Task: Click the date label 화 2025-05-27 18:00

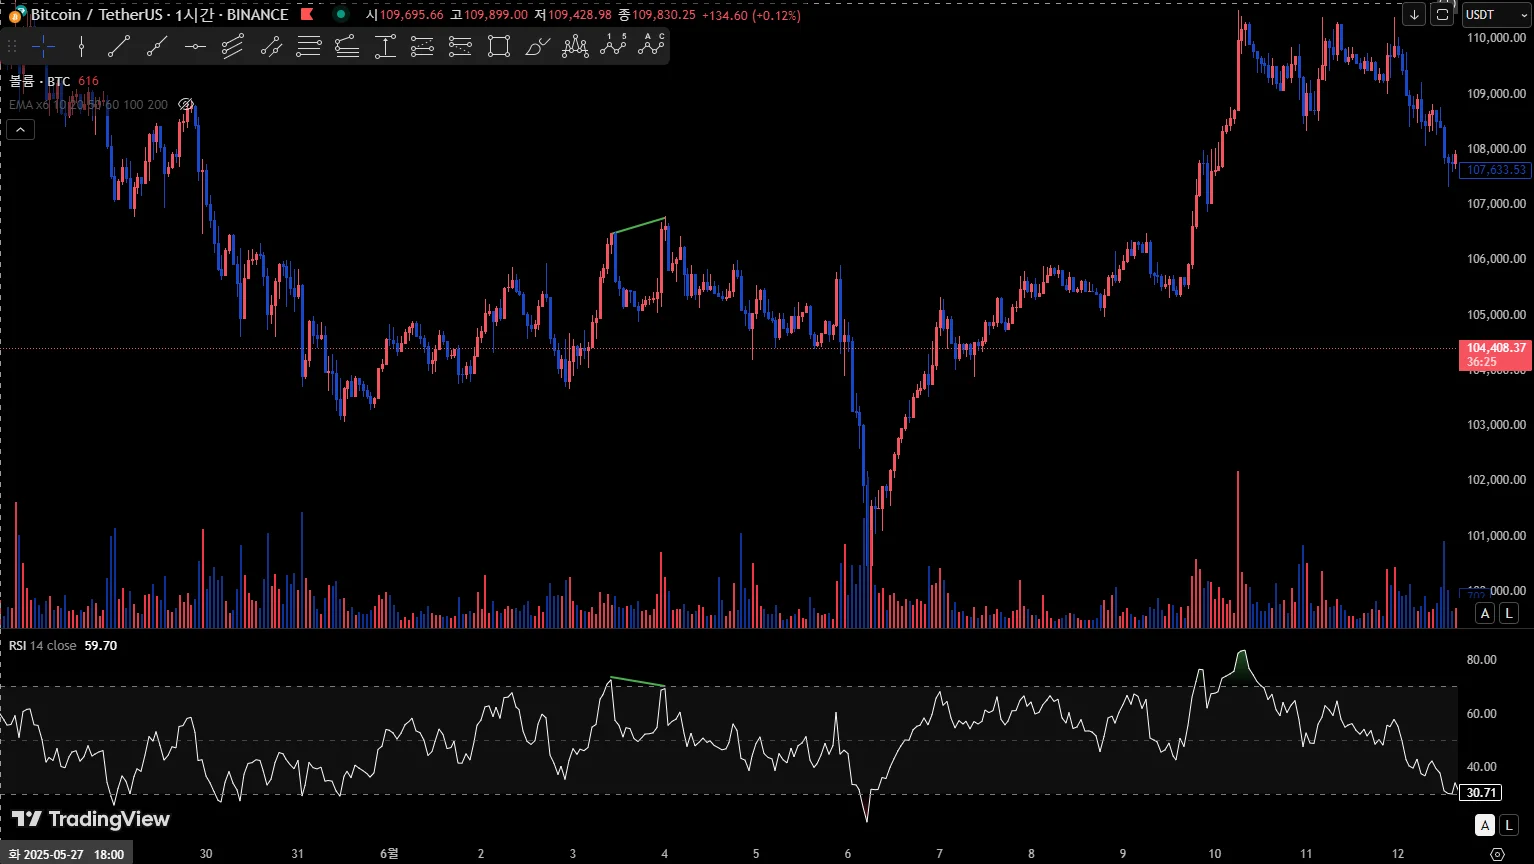Action: pos(67,854)
